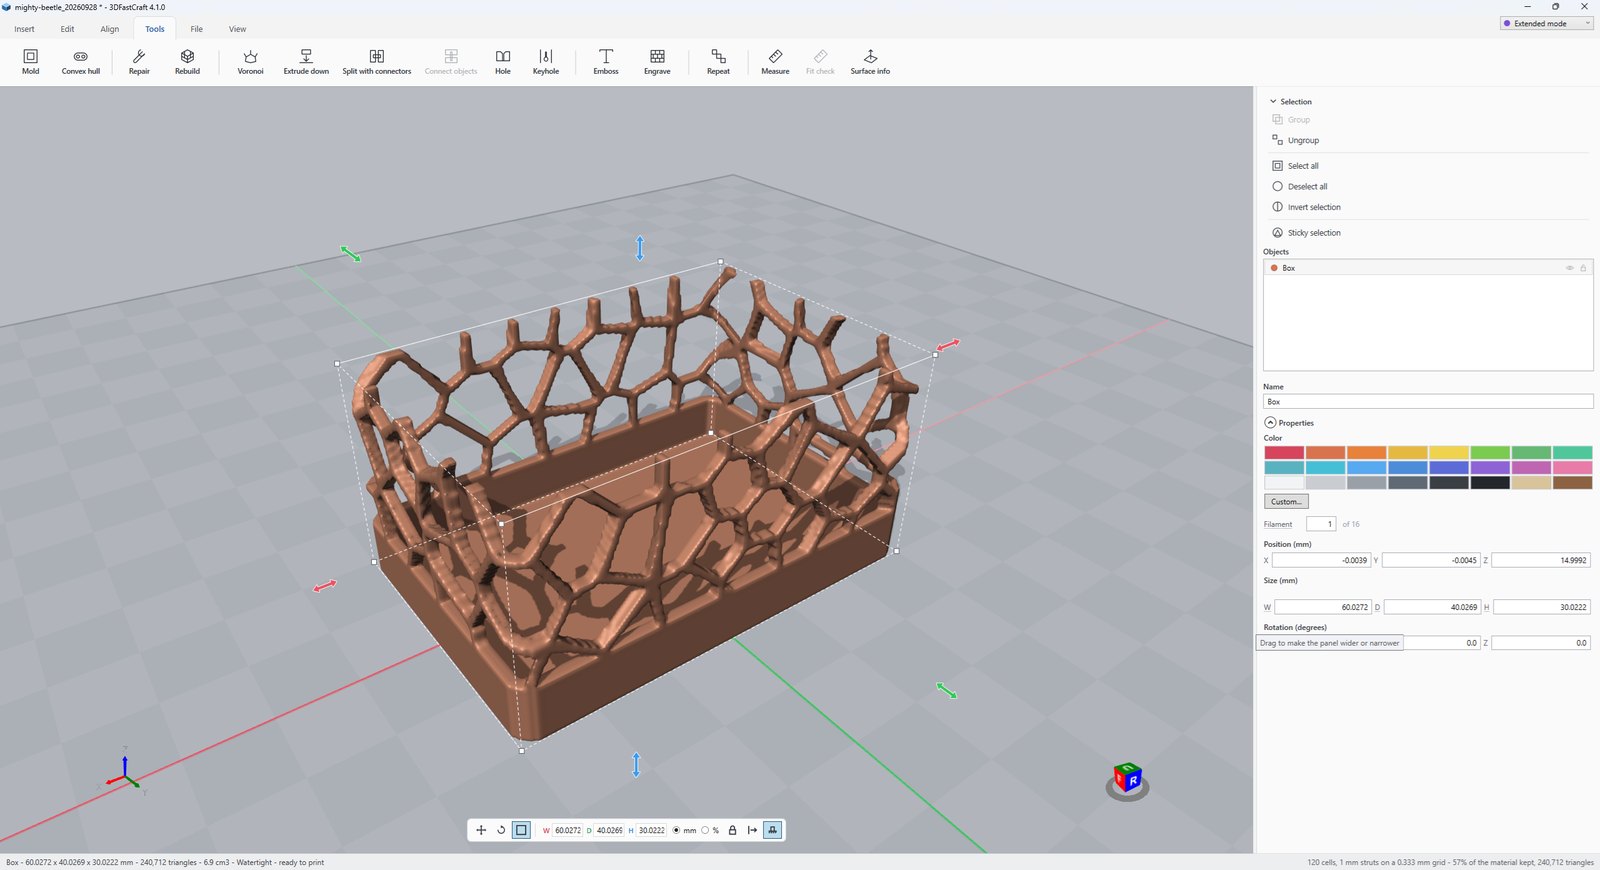Screen dimensions: 1600x870
Task: Click the Ungroup command
Action: pyautogui.click(x=1296, y=140)
